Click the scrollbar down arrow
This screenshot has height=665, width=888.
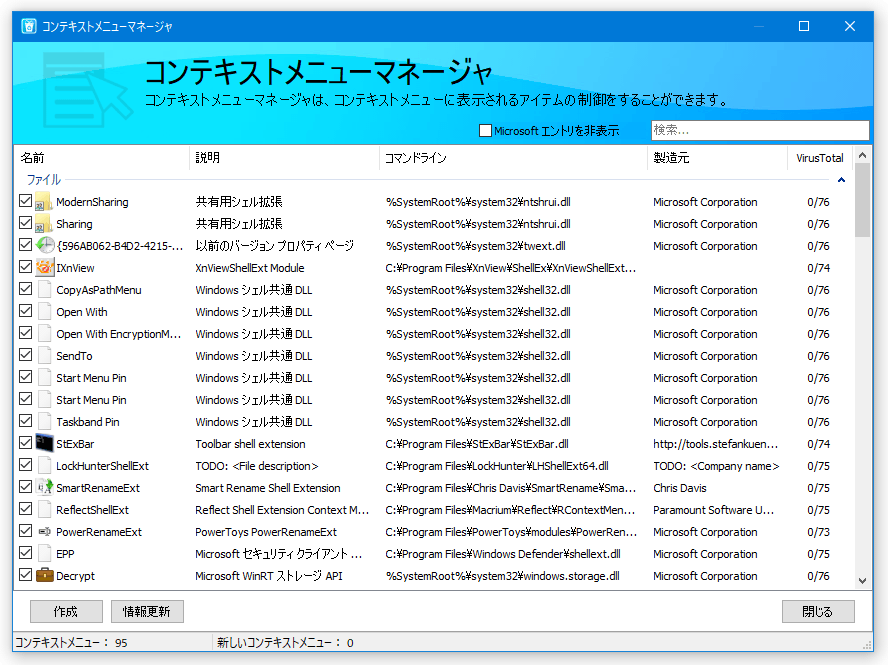(863, 581)
